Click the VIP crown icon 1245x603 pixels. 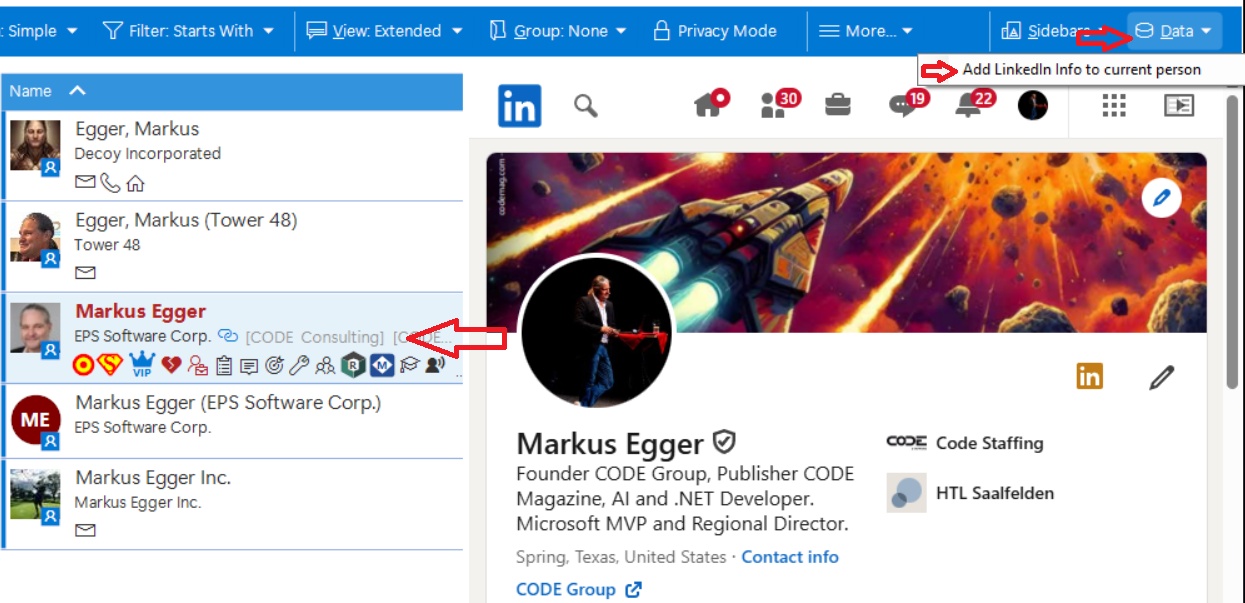(141, 364)
